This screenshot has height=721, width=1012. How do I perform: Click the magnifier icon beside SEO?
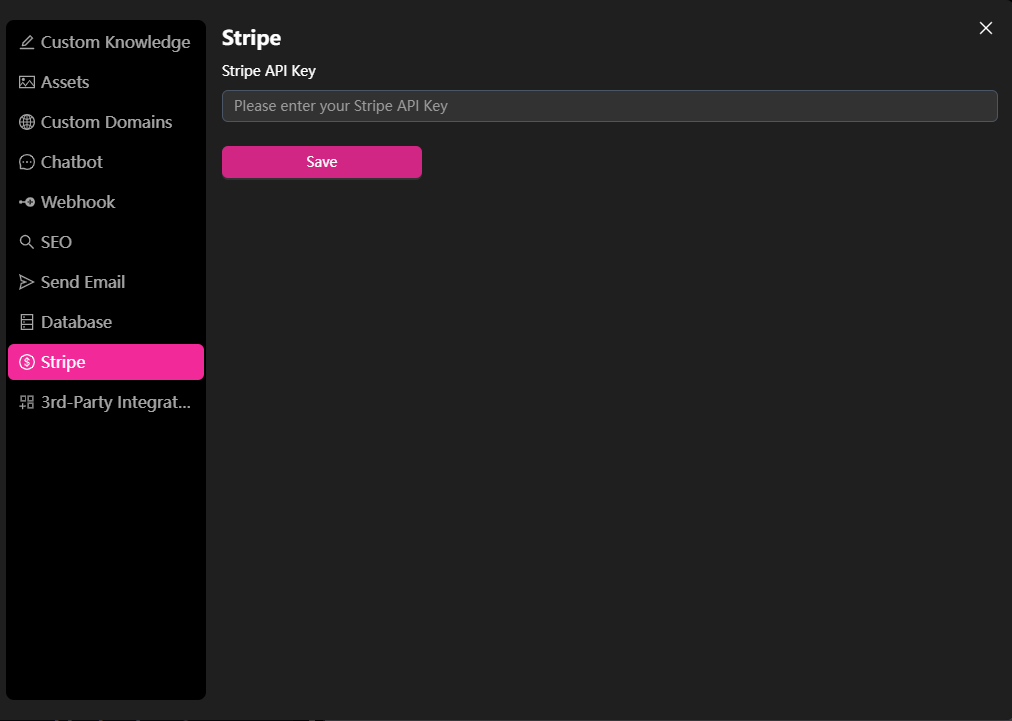click(27, 242)
